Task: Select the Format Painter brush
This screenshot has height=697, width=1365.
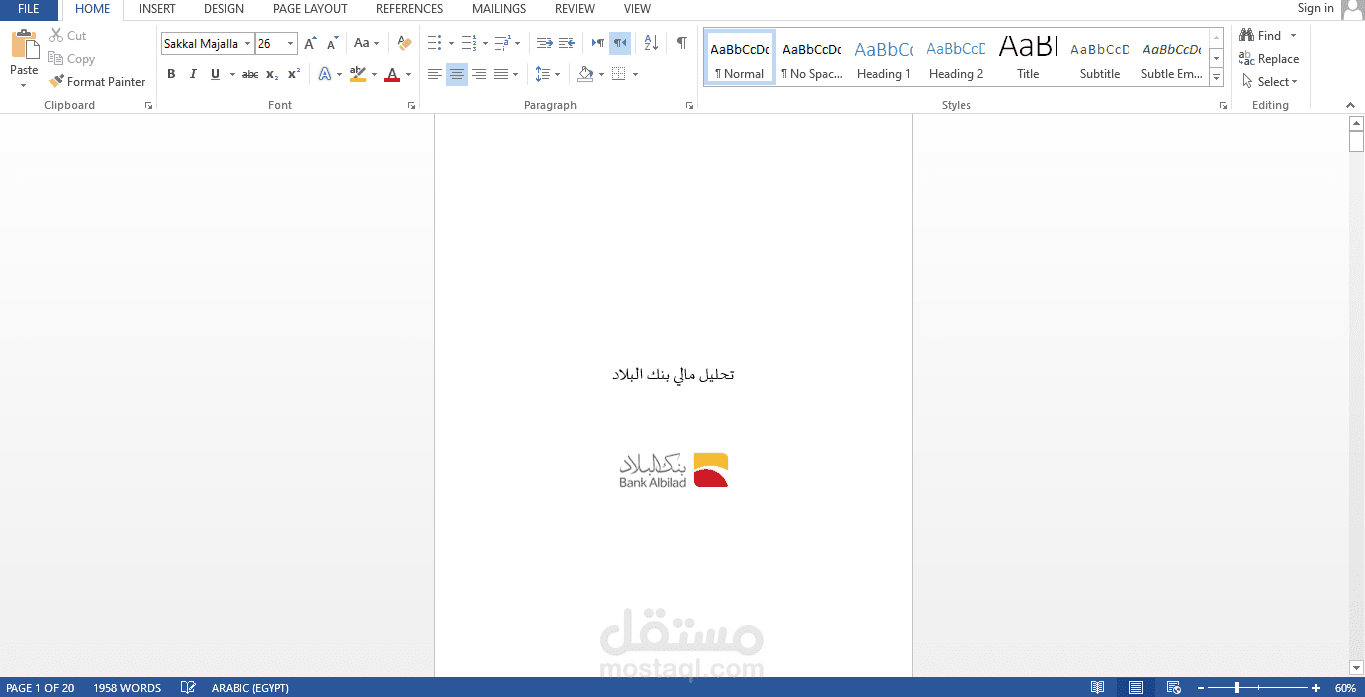Action: (56, 82)
